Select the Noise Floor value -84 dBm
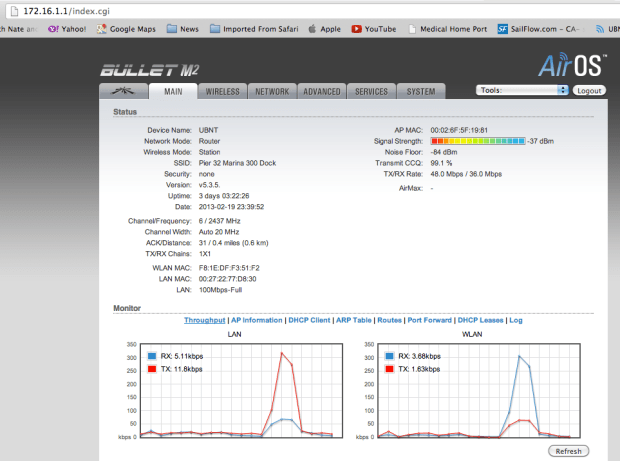 point(444,152)
